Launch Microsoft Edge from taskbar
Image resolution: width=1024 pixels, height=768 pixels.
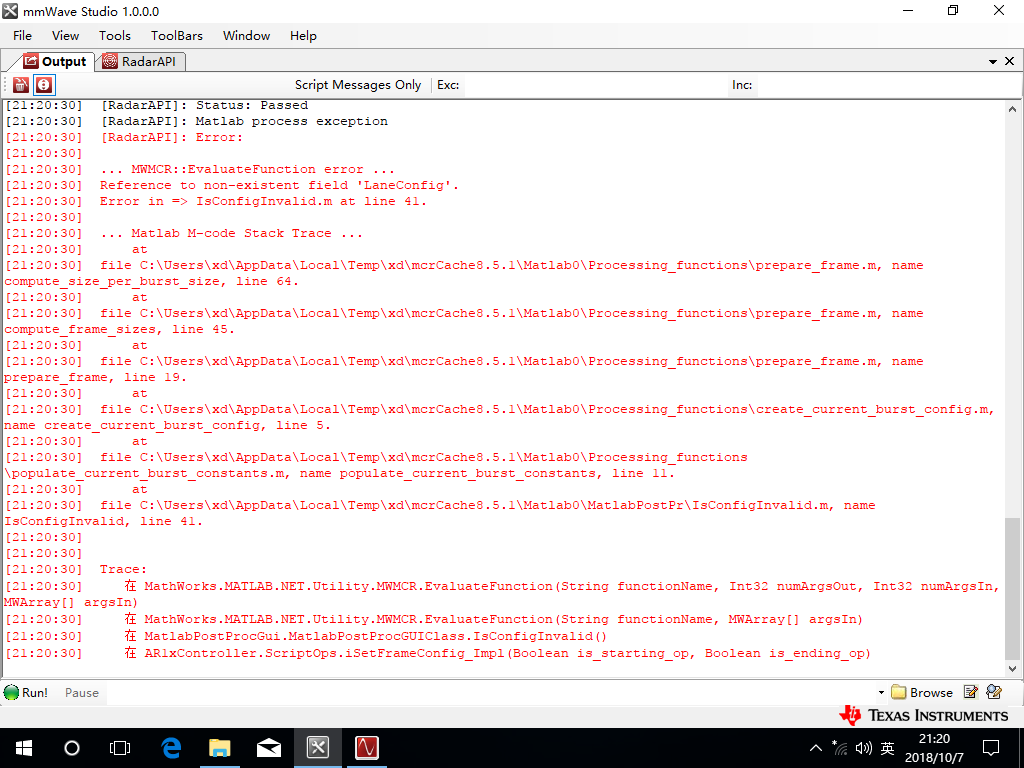(x=171, y=748)
